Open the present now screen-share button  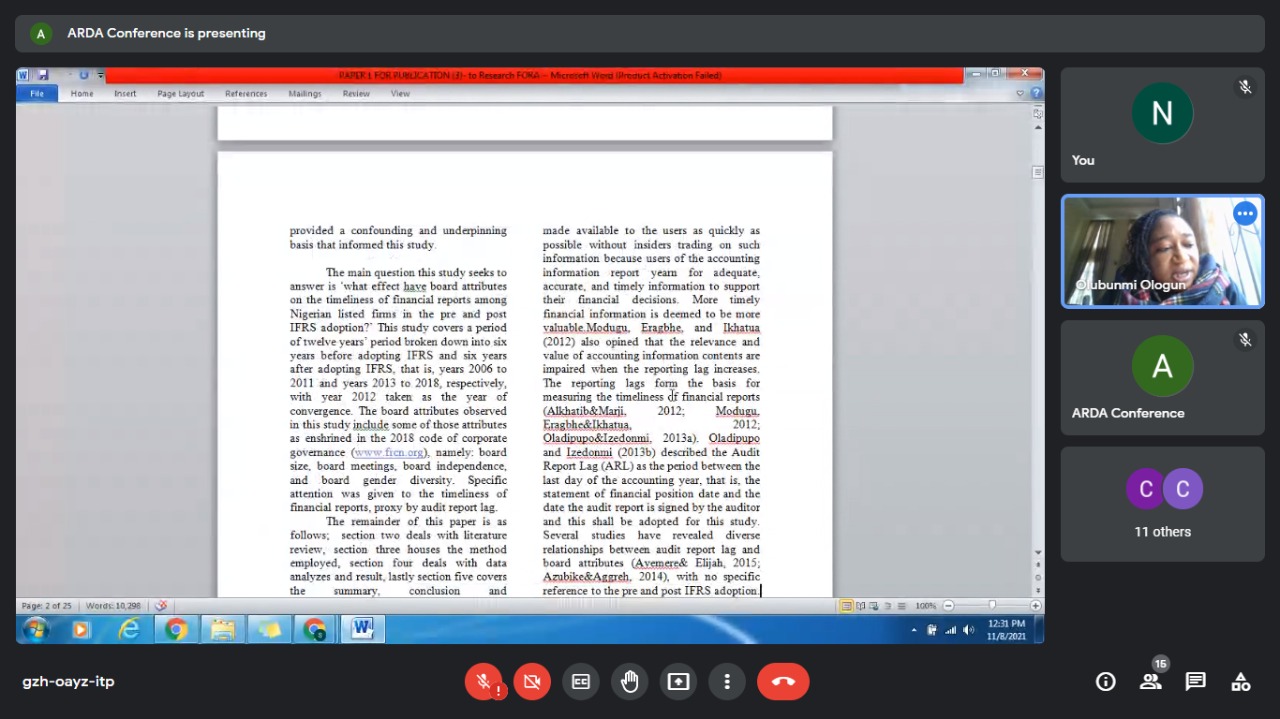coord(679,682)
